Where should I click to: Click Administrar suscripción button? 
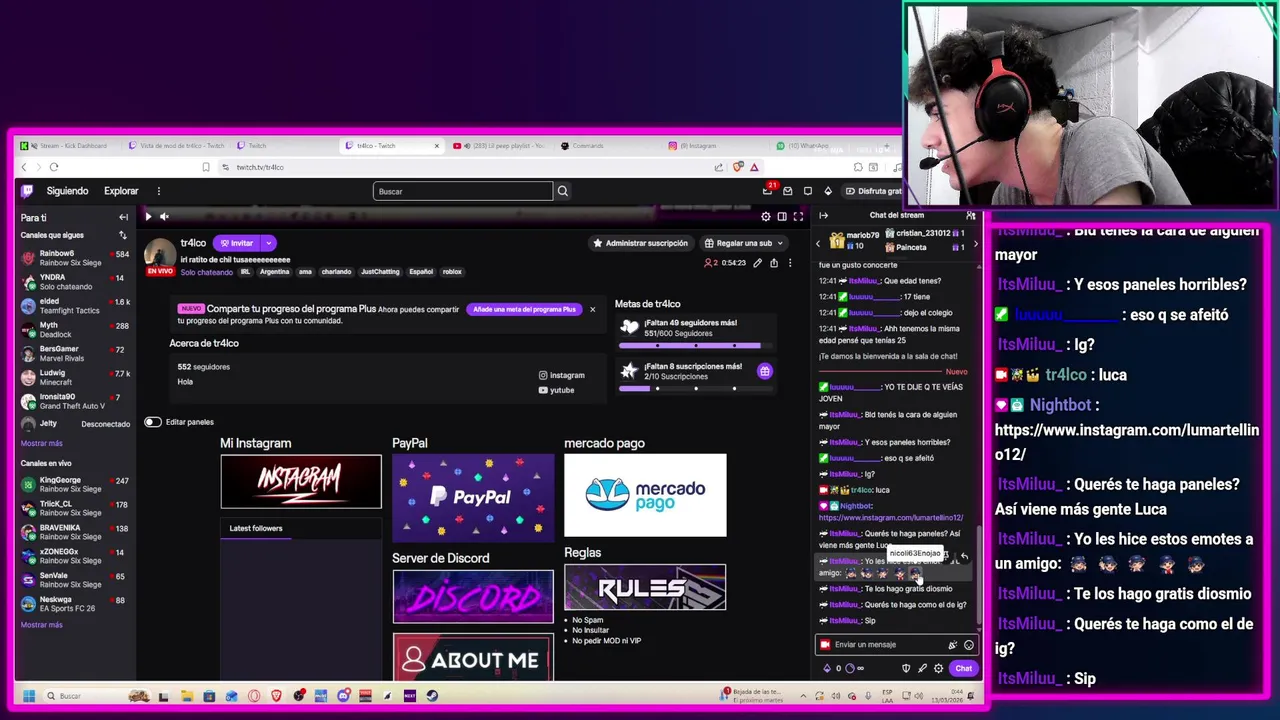[640, 243]
